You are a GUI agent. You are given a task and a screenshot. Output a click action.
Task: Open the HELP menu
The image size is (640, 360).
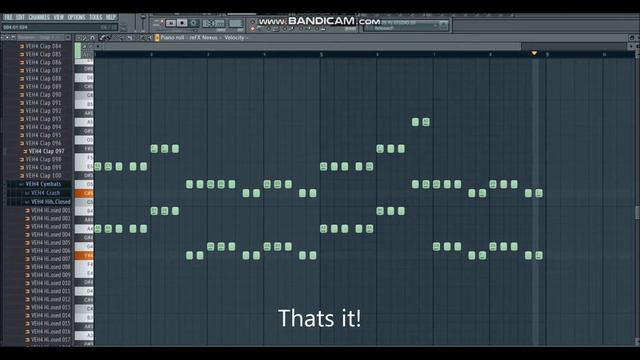111,17
